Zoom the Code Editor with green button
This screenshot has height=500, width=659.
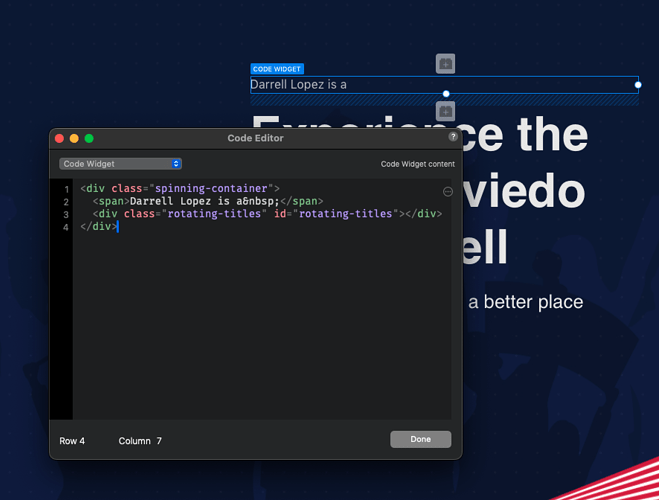click(x=89, y=138)
